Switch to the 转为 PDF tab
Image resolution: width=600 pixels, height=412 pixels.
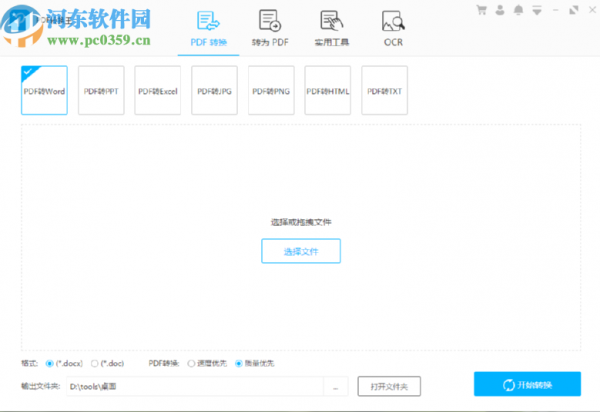(x=270, y=29)
